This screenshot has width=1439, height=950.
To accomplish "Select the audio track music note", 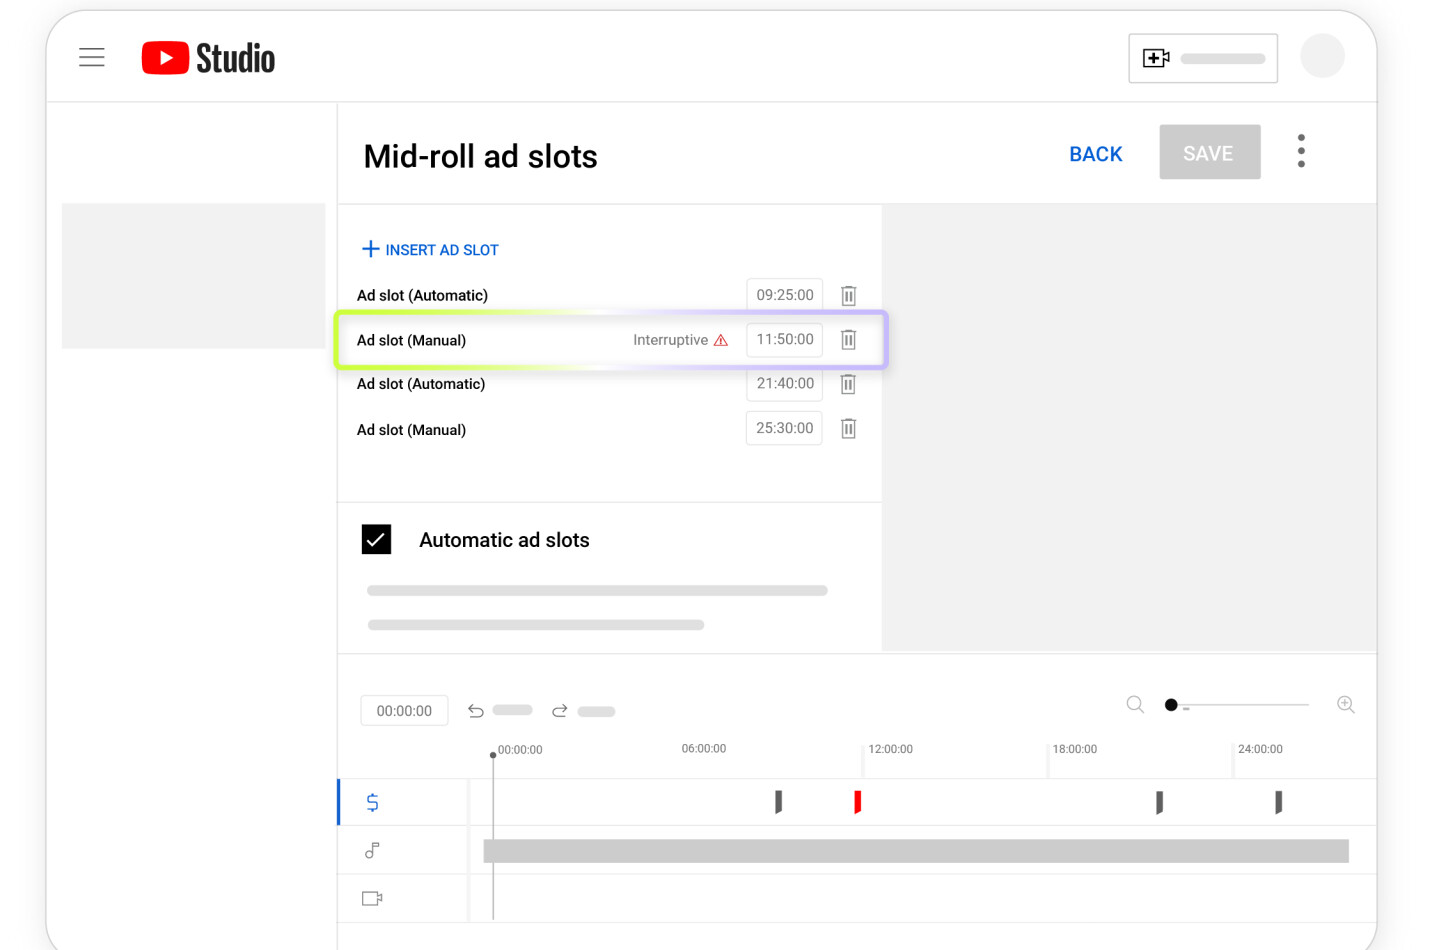I will (372, 851).
